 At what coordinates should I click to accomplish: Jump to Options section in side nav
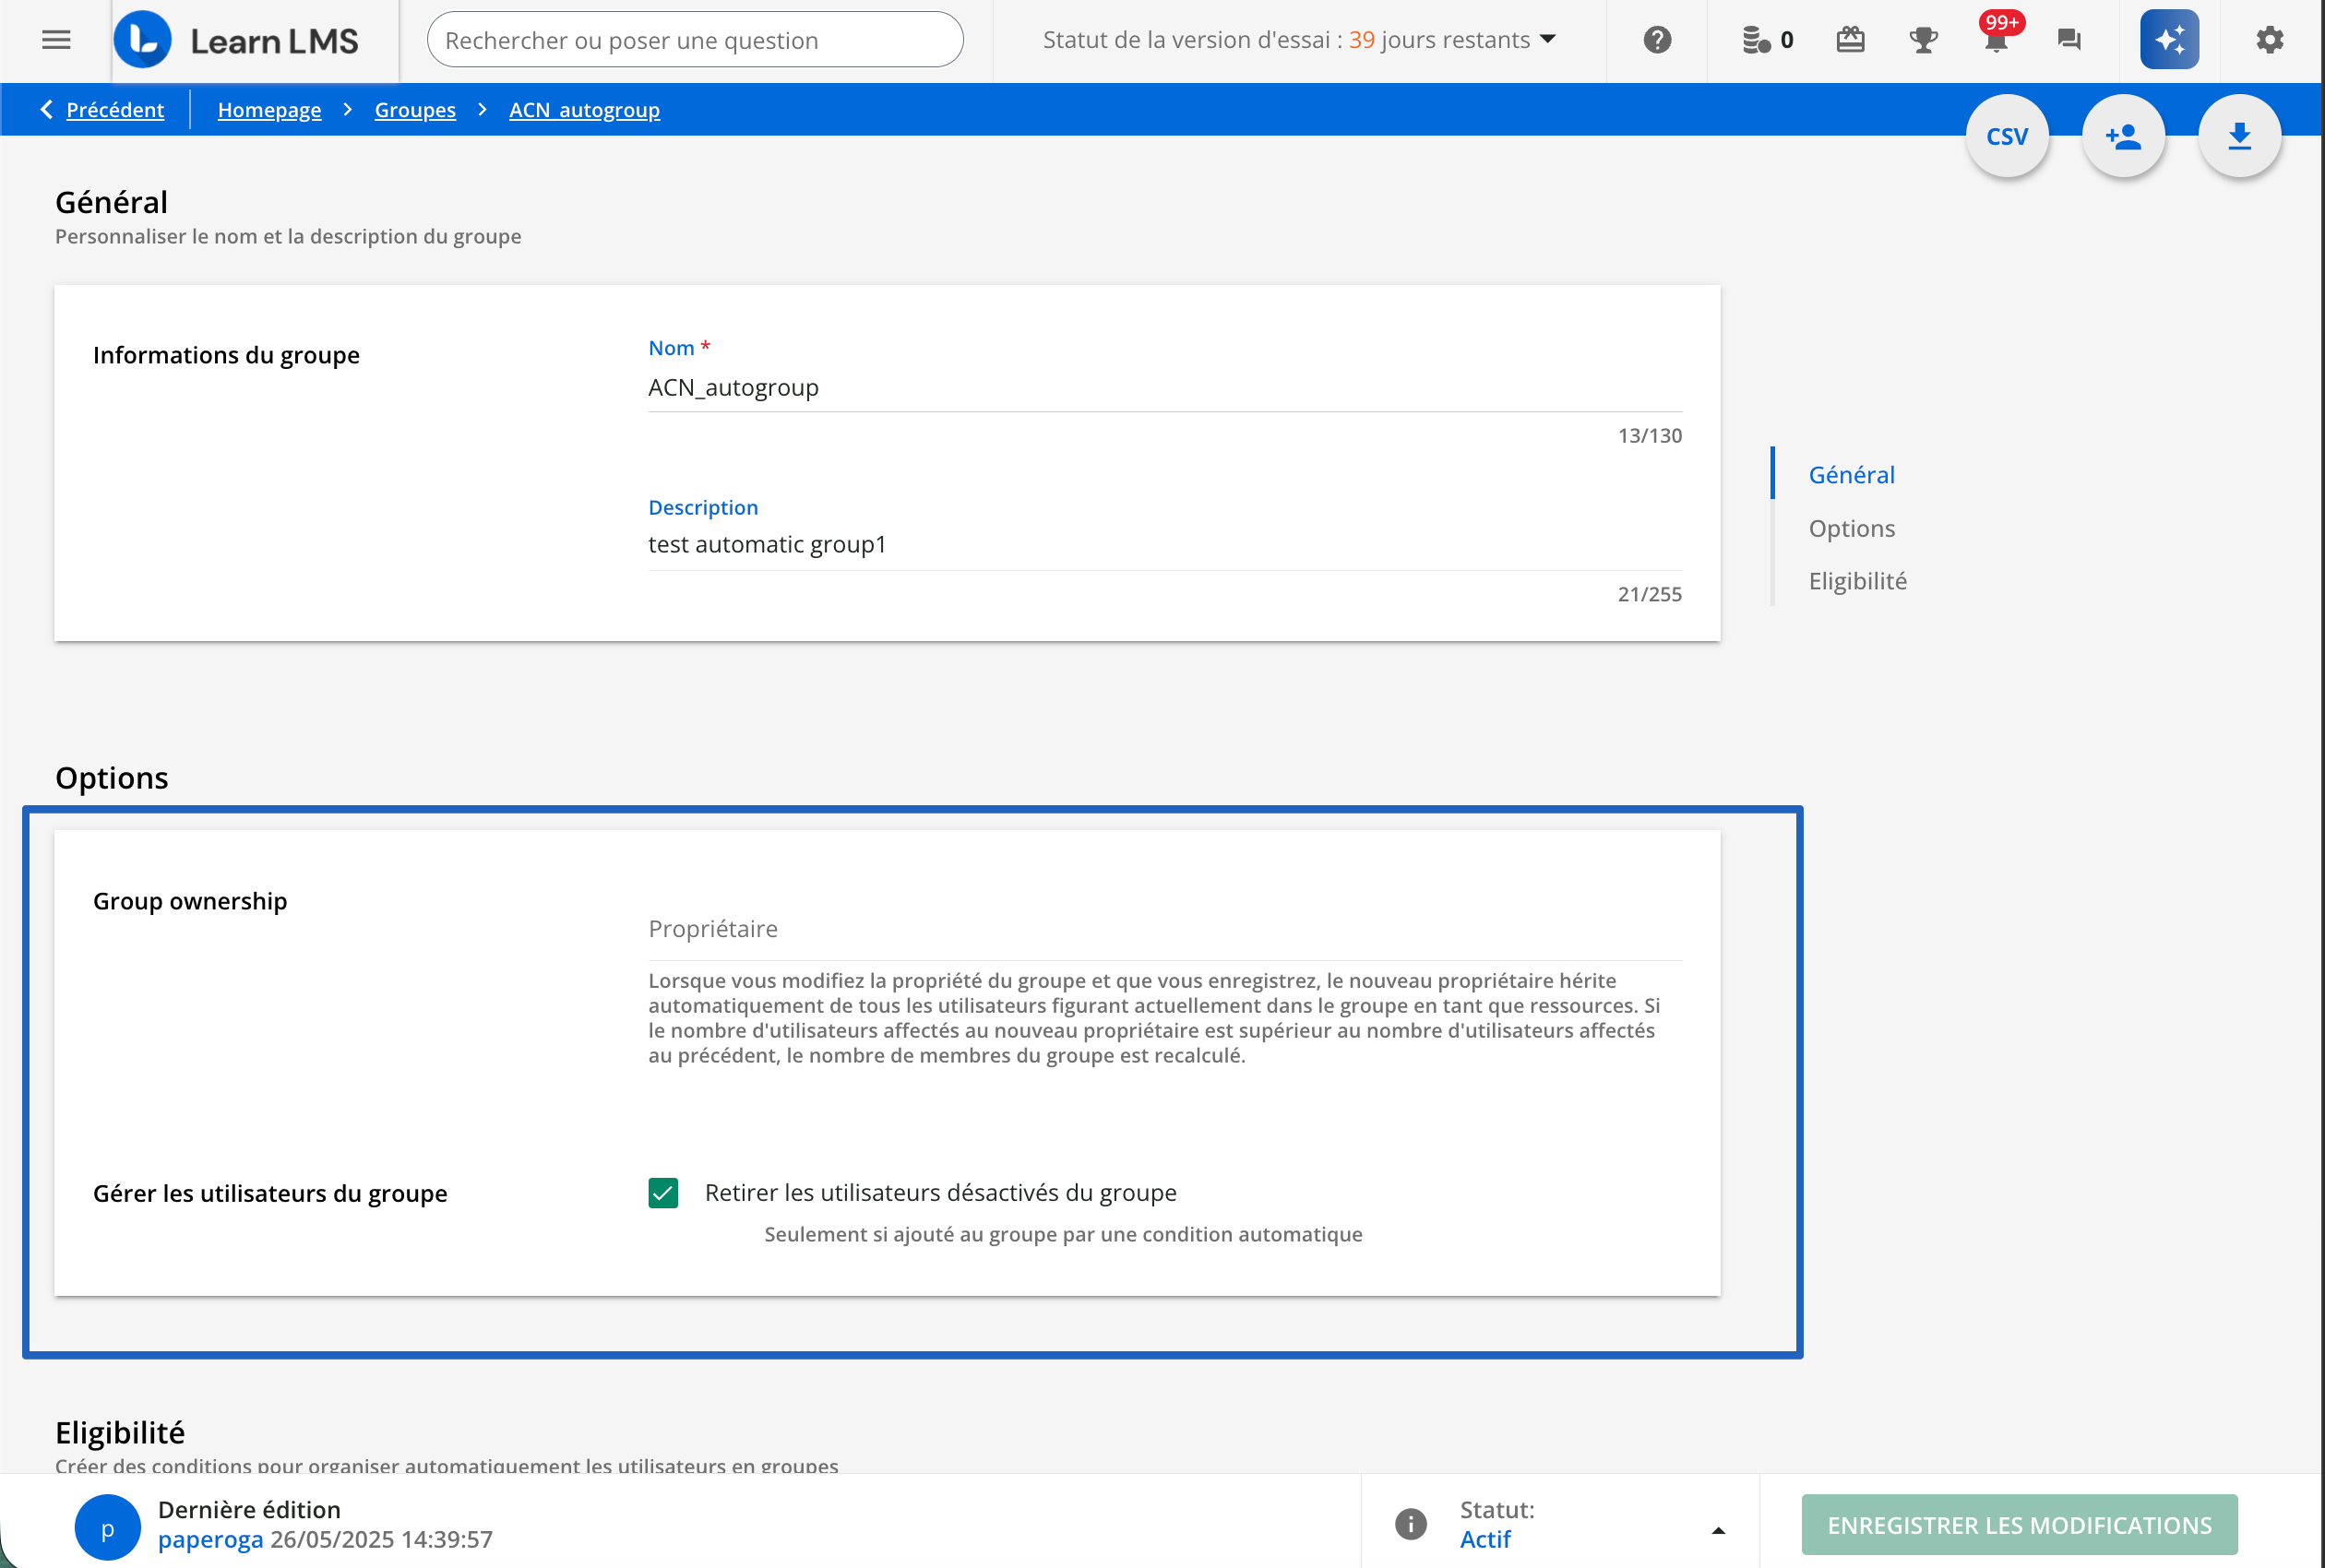[x=1851, y=528]
